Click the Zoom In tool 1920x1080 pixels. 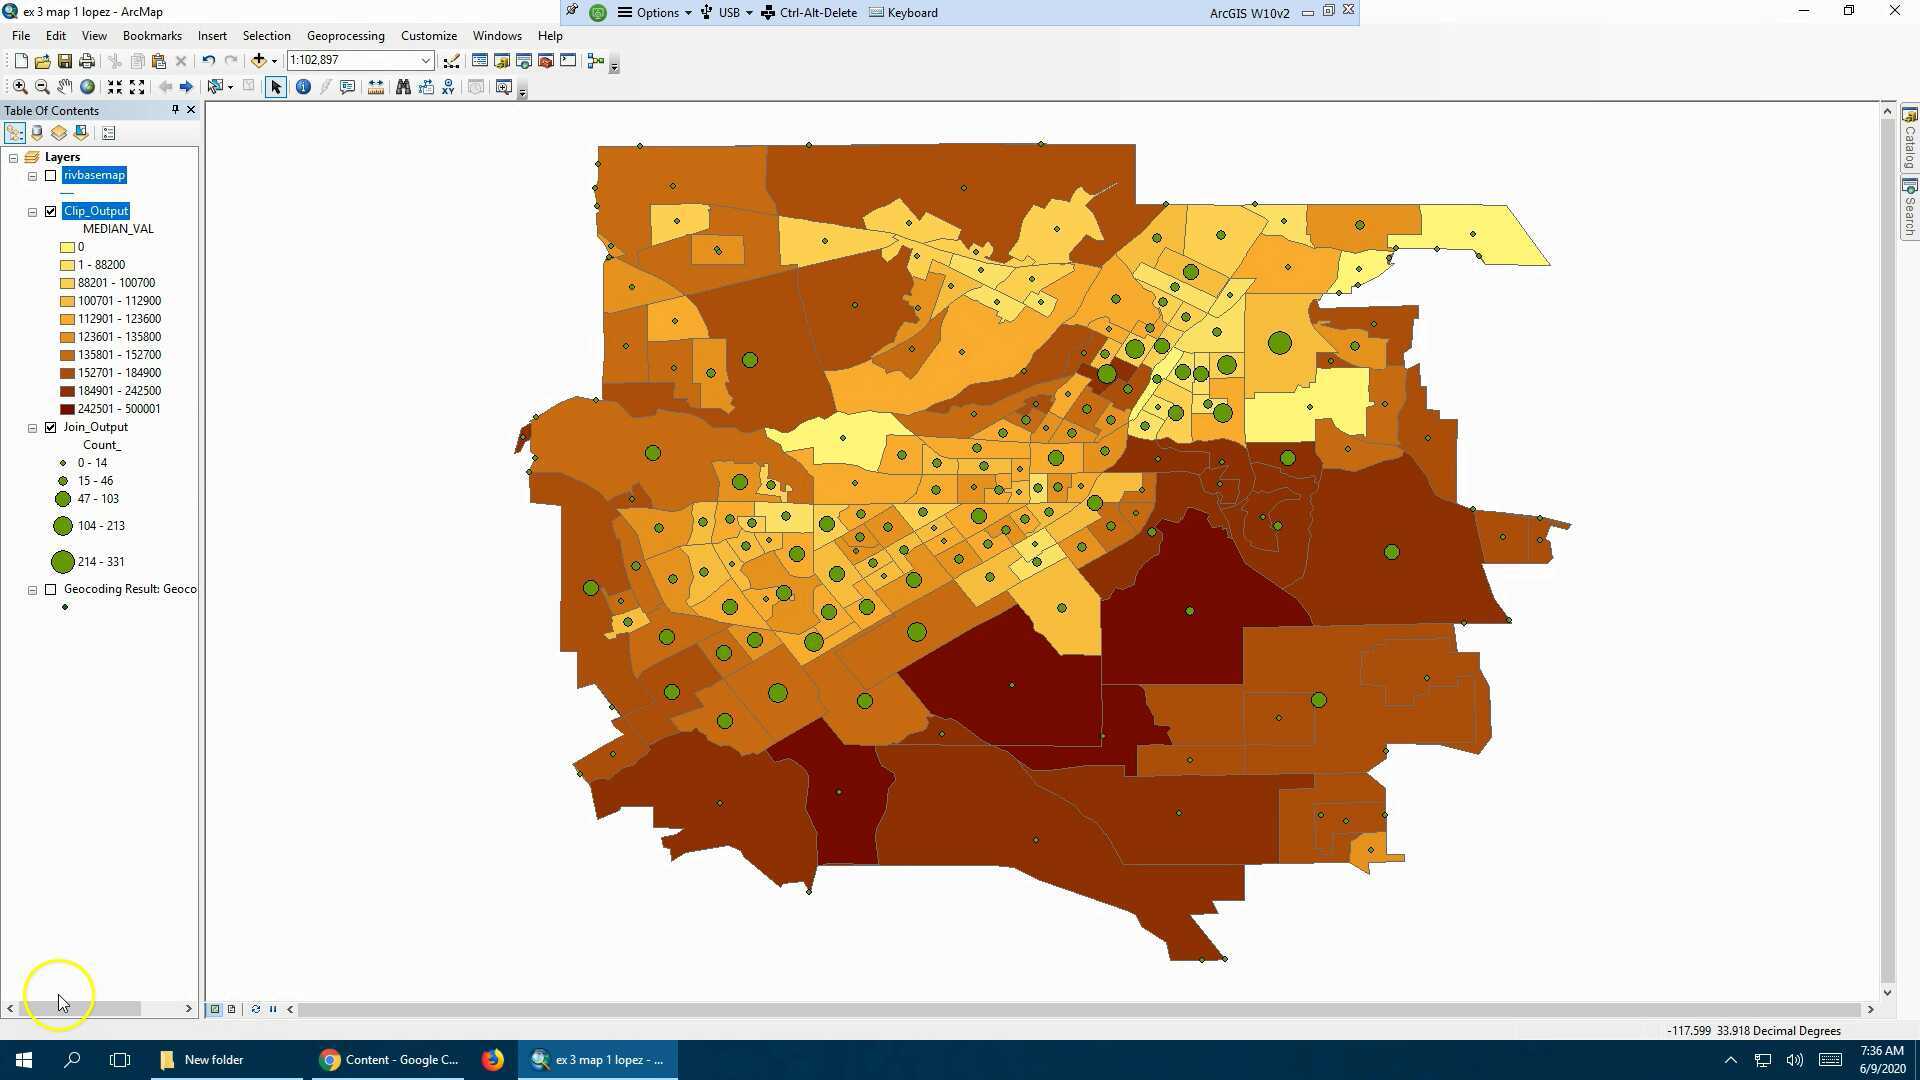pos(20,87)
